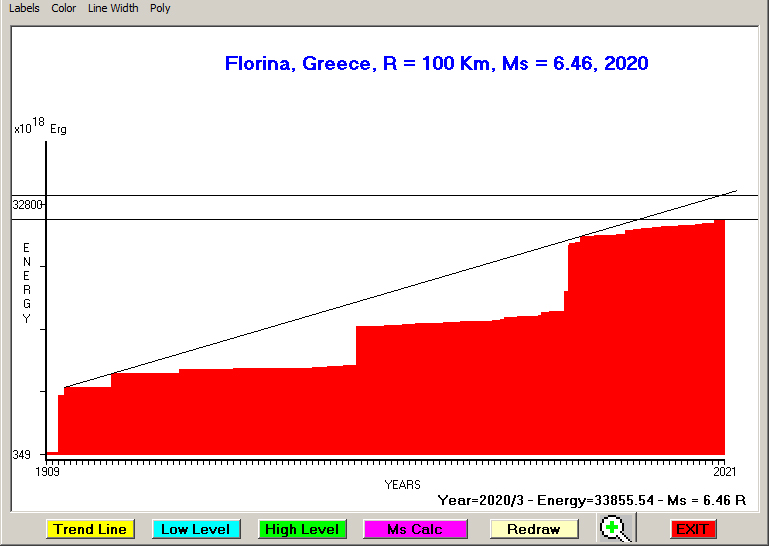Open the Poly menu
The width and height of the screenshot is (769, 546).
coord(160,8)
